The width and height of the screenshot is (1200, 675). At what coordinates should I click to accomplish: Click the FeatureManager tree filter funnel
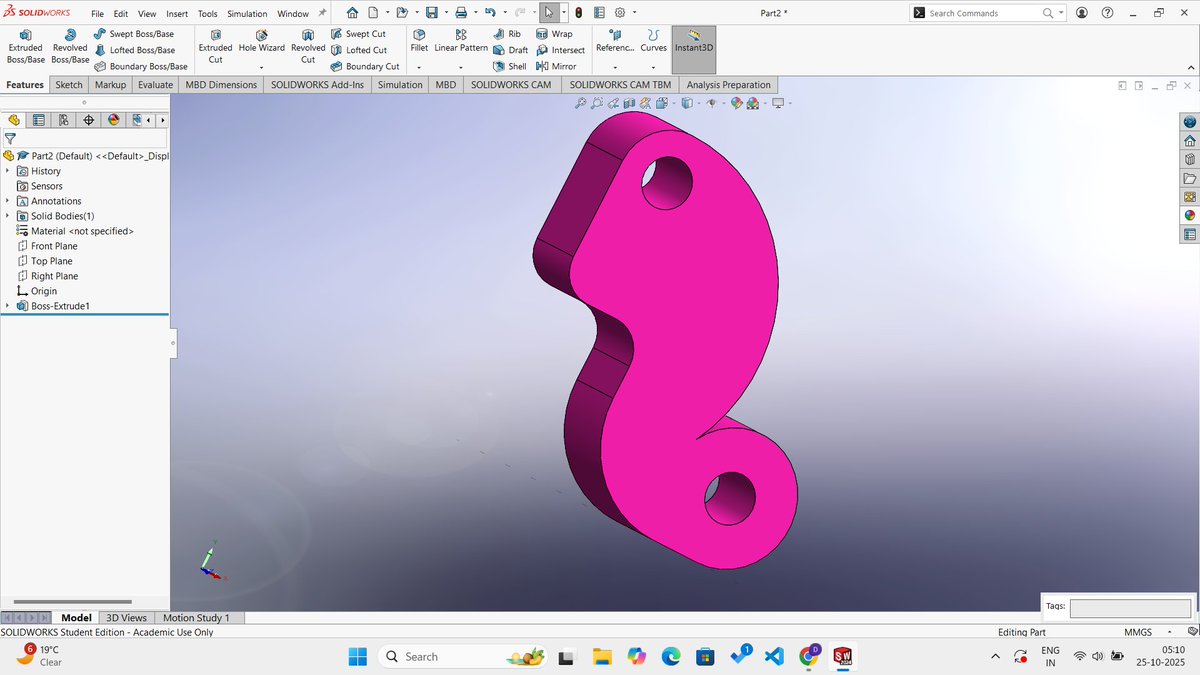tap(10, 139)
